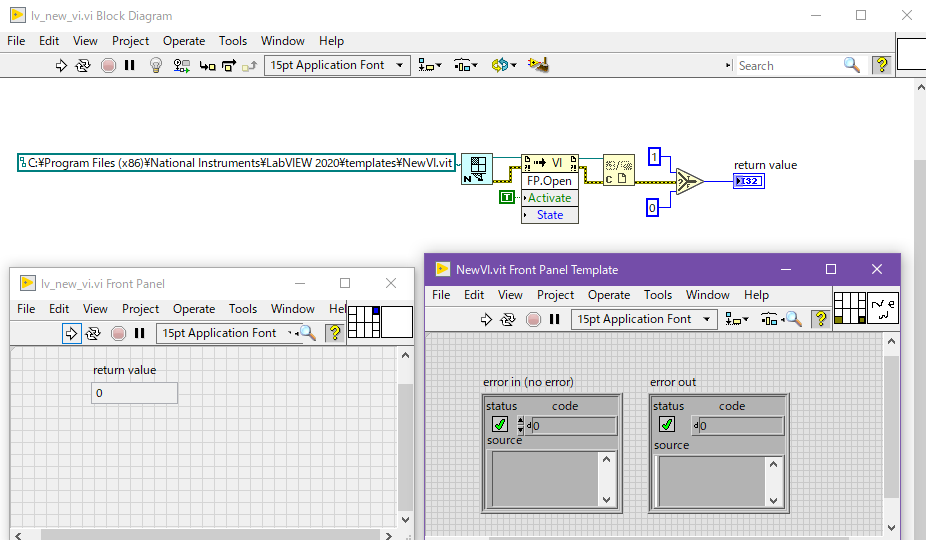The image size is (926, 540).
Task: Click Clean Up Diagram broom icon
Action: (538, 65)
